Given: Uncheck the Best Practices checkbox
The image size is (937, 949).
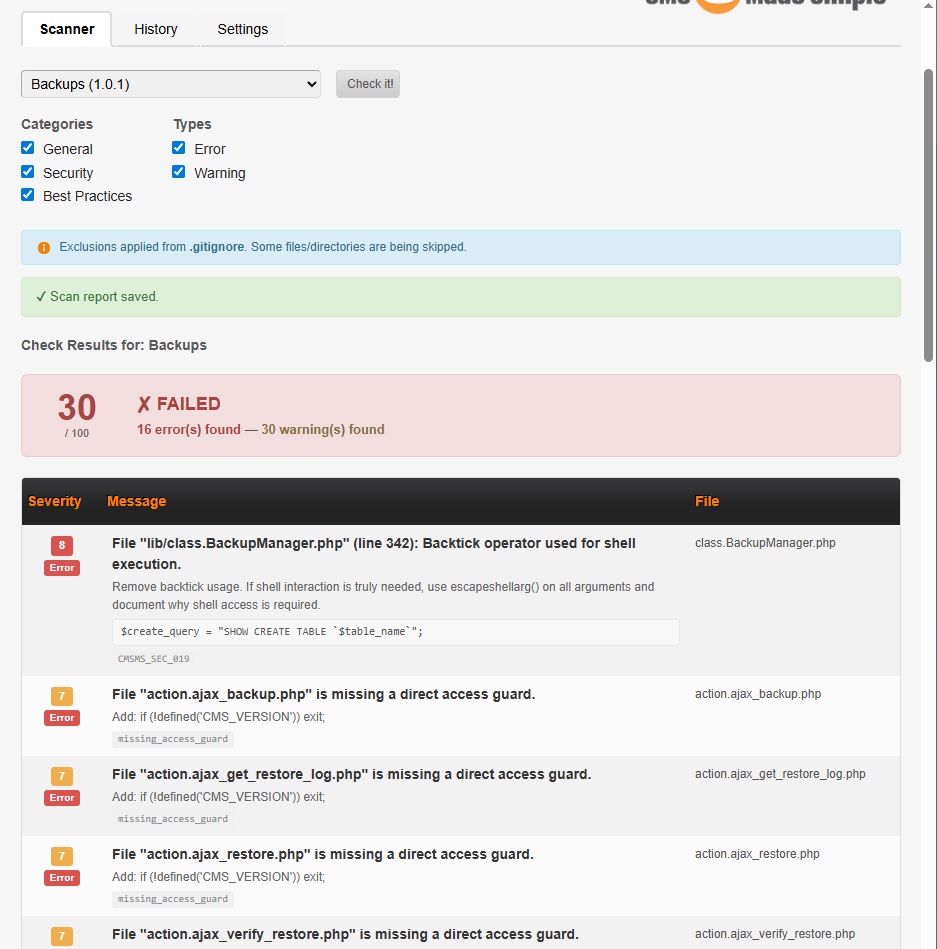Looking at the screenshot, I should pos(28,195).
